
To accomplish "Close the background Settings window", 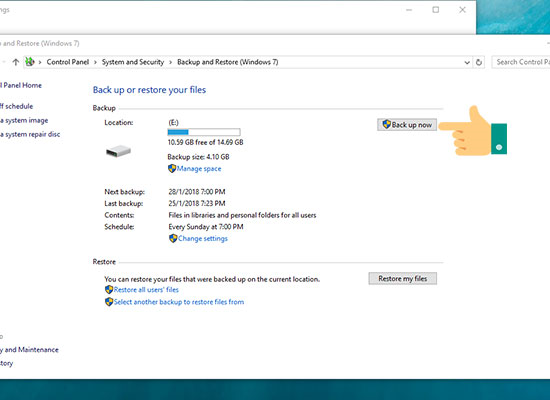I will point(463,10).
